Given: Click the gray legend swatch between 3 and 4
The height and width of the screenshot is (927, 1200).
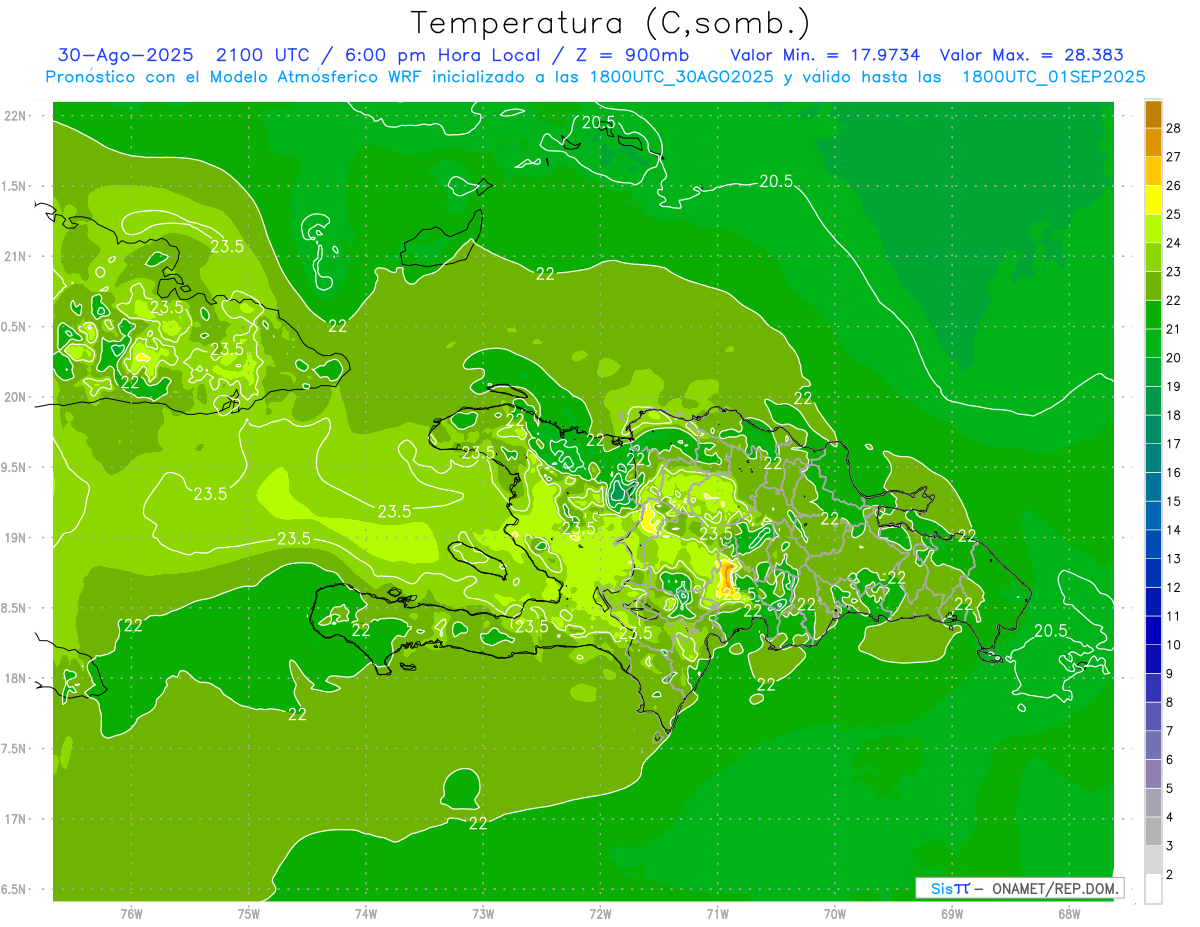Looking at the screenshot, I should pos(1153,832).
